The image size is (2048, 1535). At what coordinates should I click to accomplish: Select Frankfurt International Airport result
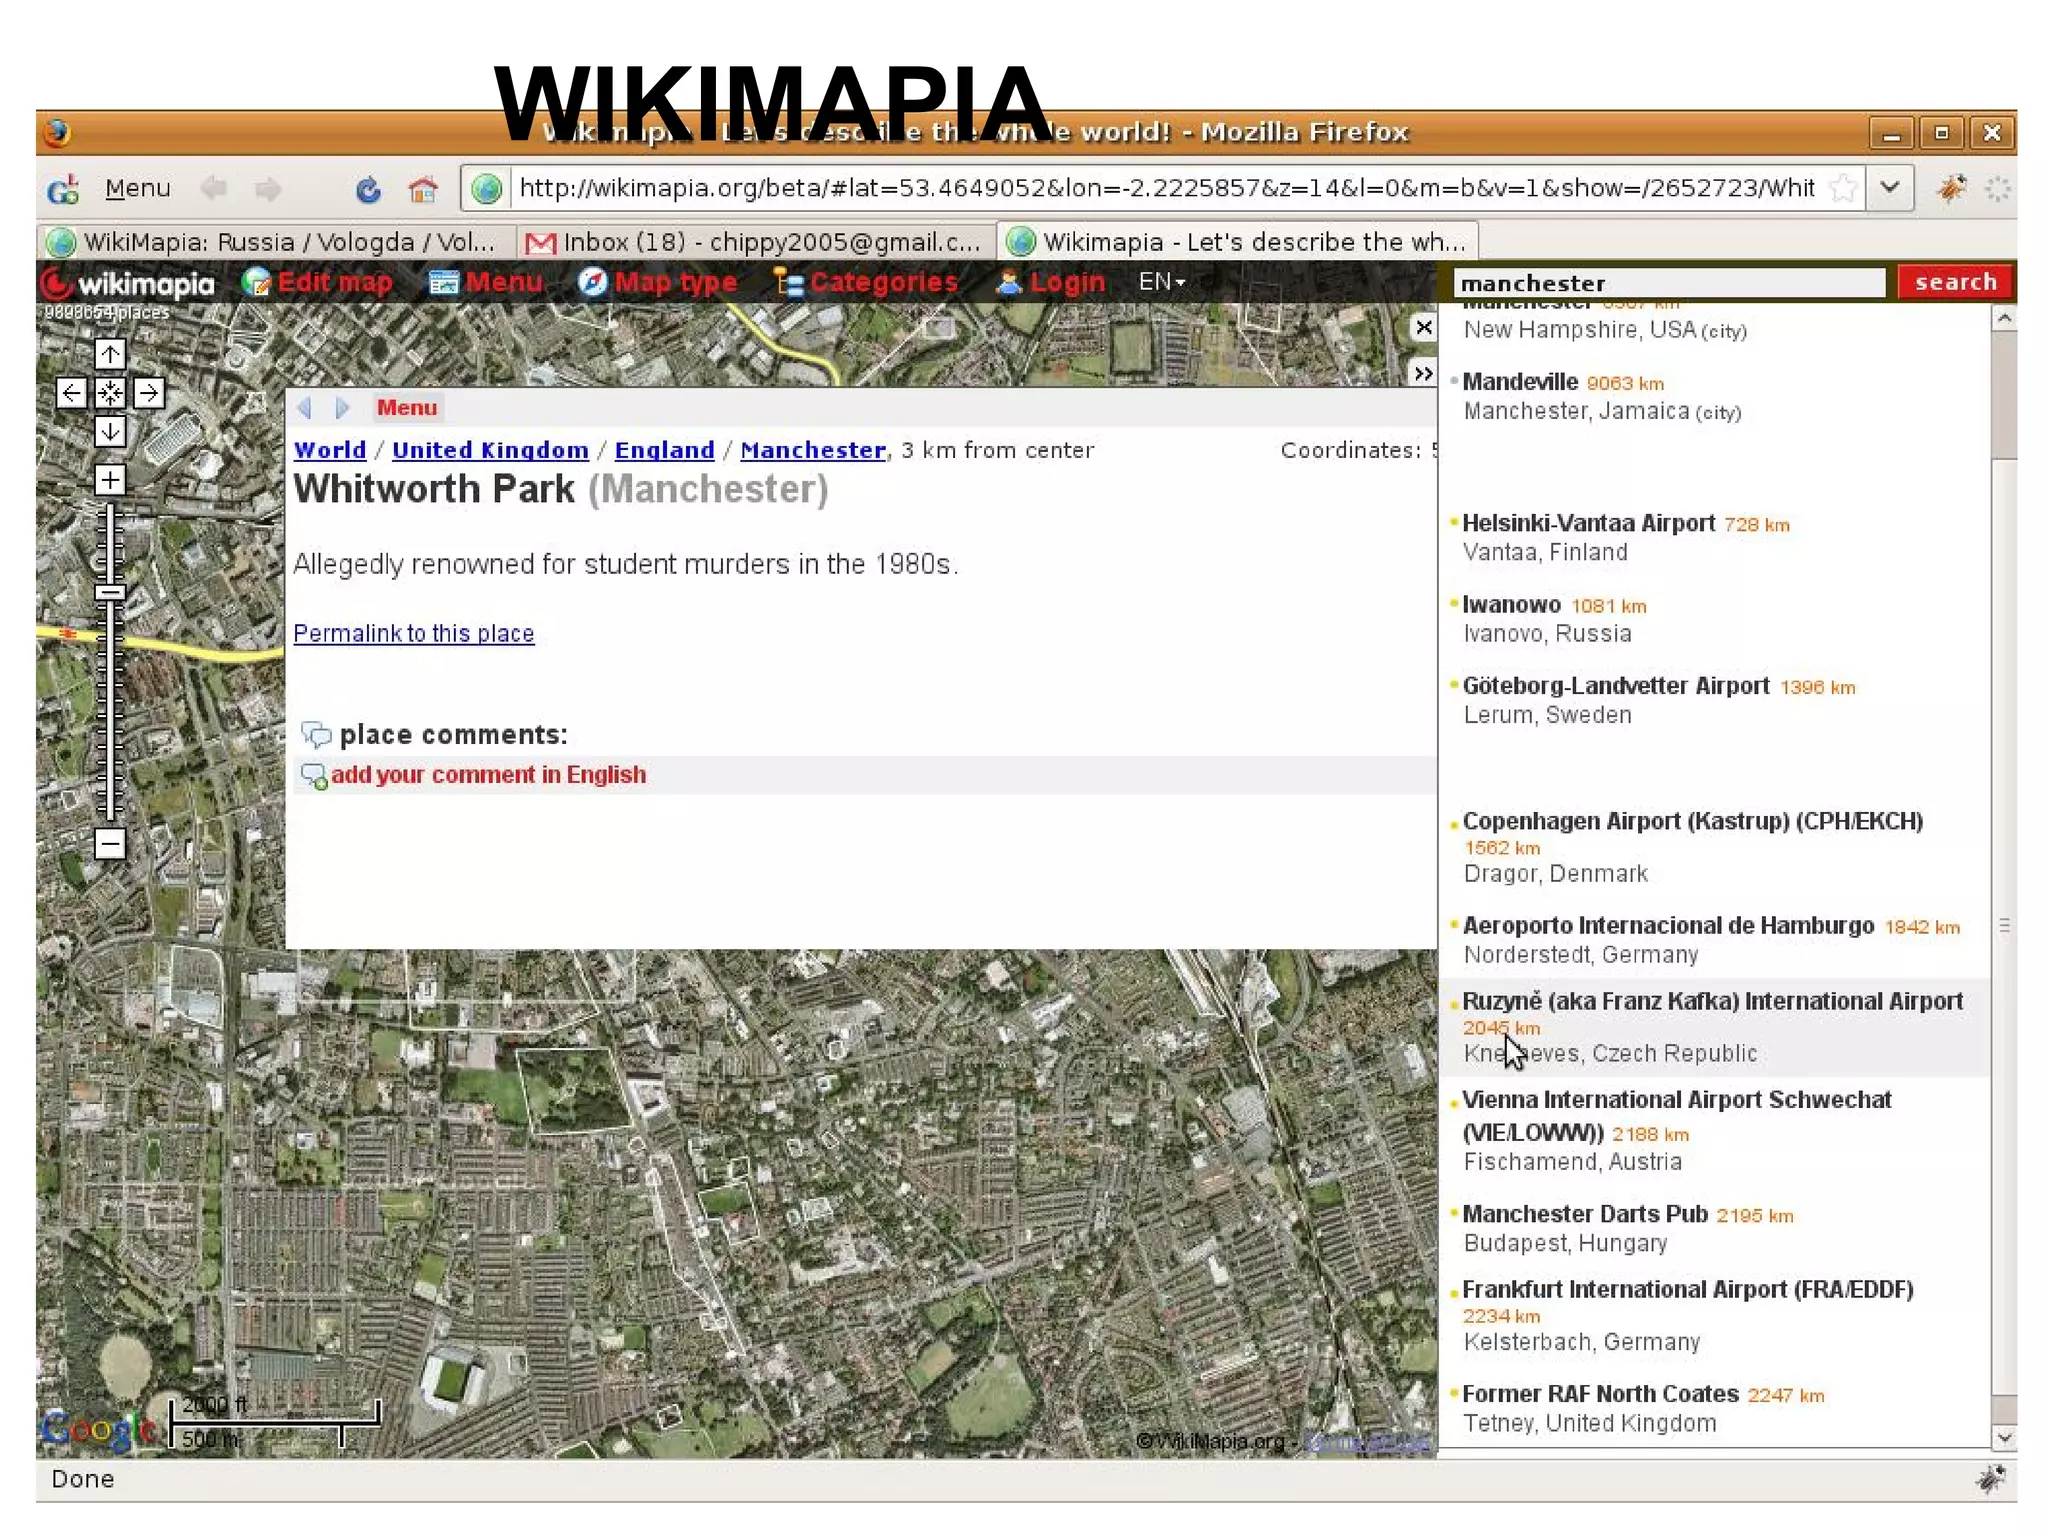click(x=1687, y=1290)
